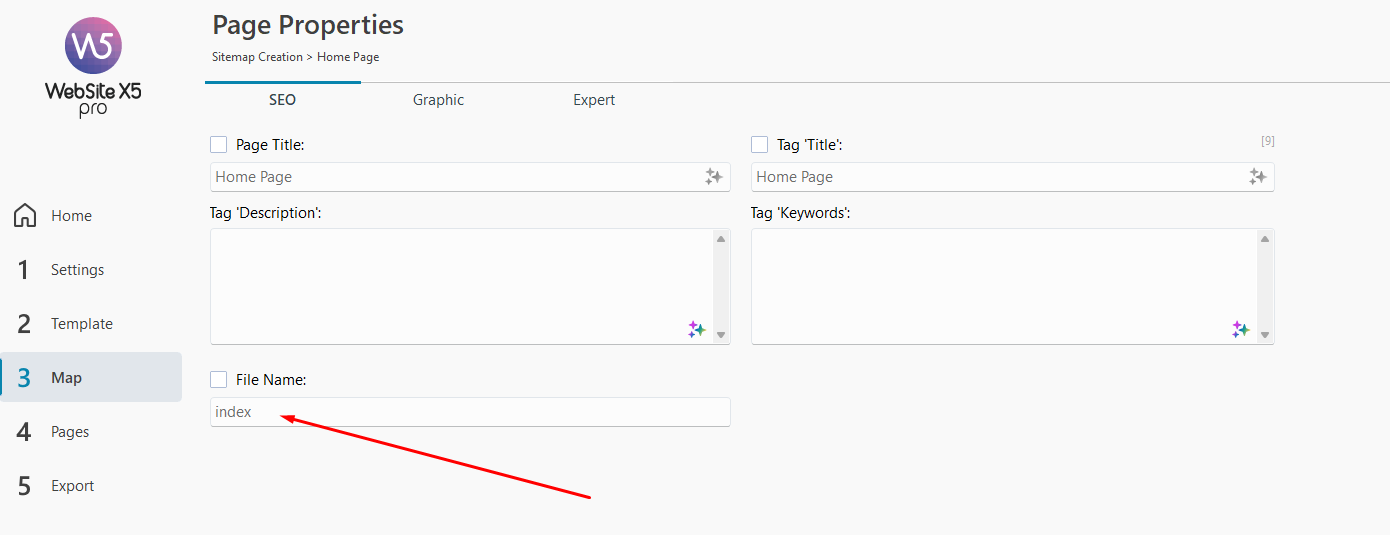Go to step 5 Export
The height and width of the screenshot is (535, 1390).
(72, 486)
